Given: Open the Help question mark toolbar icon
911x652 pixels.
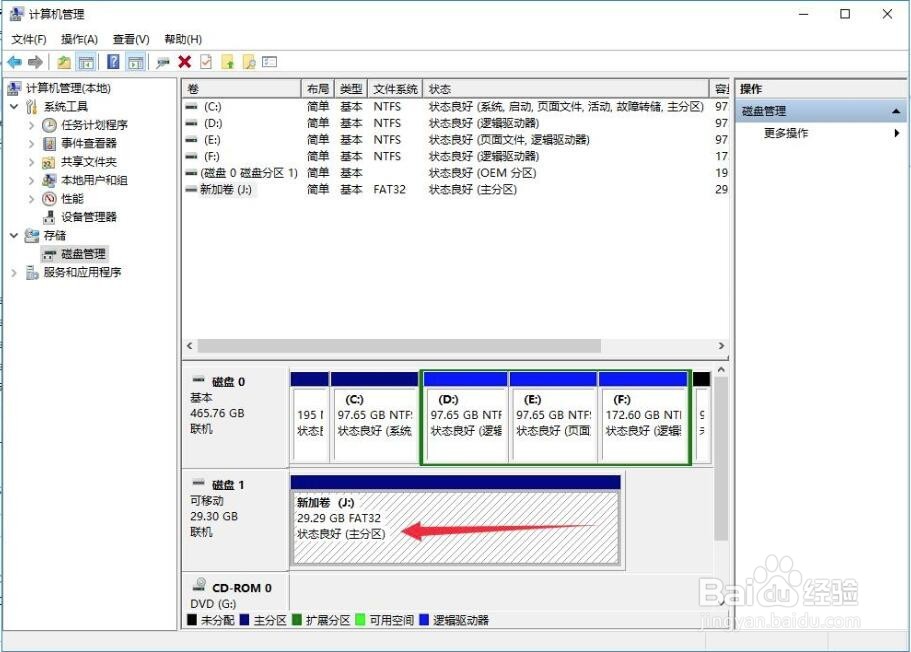Looking at the screenshot, I should (113, 62).
